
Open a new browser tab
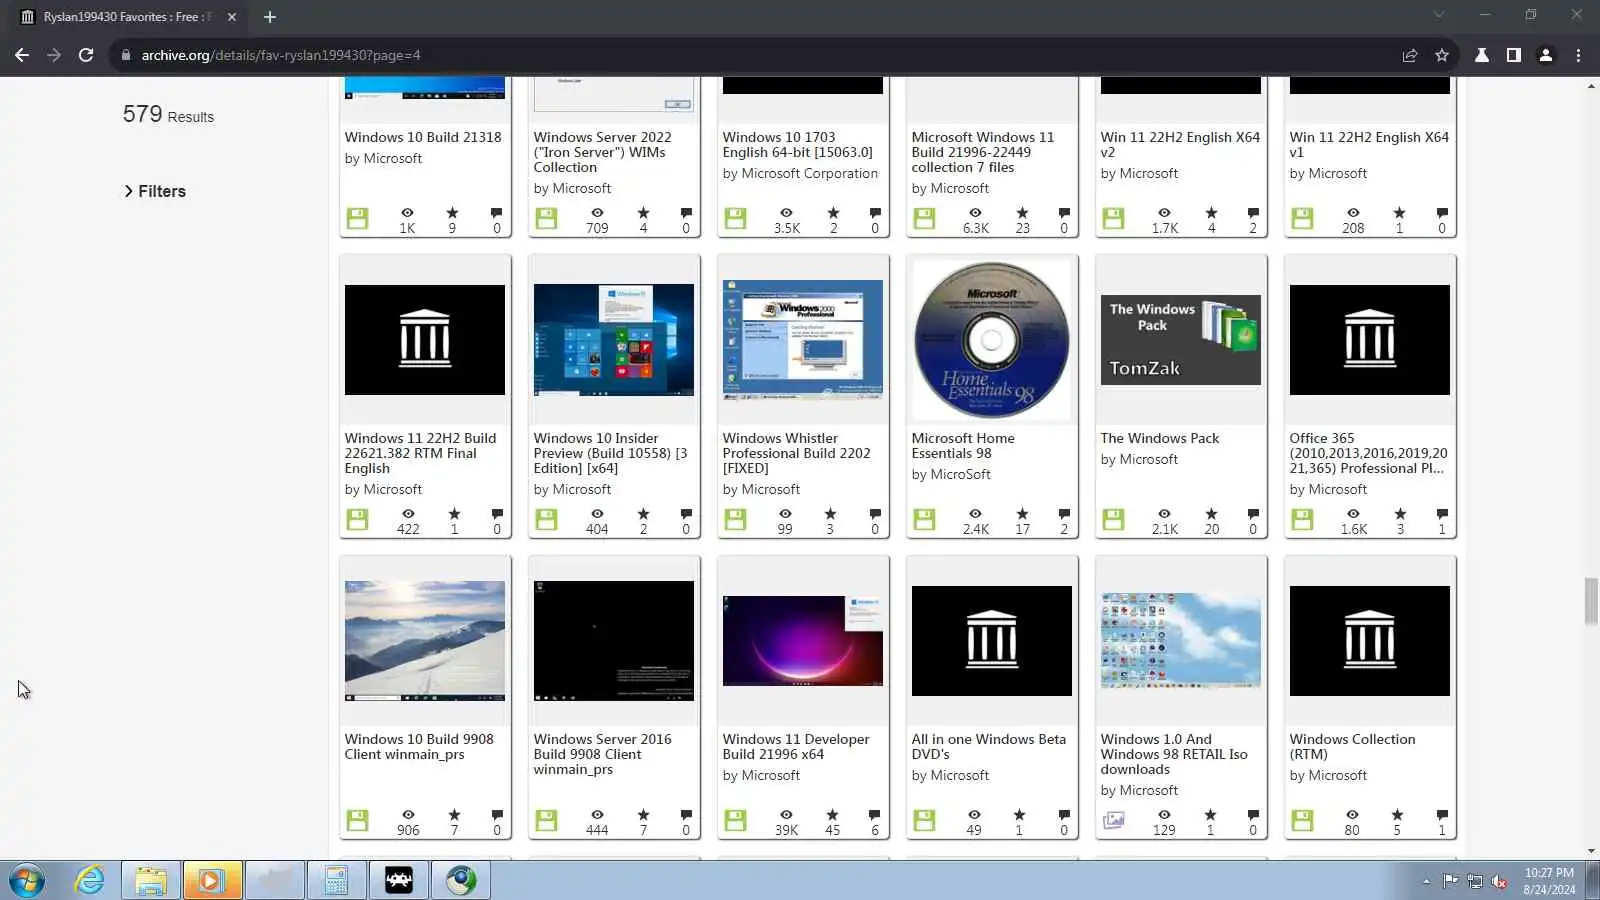270,17
